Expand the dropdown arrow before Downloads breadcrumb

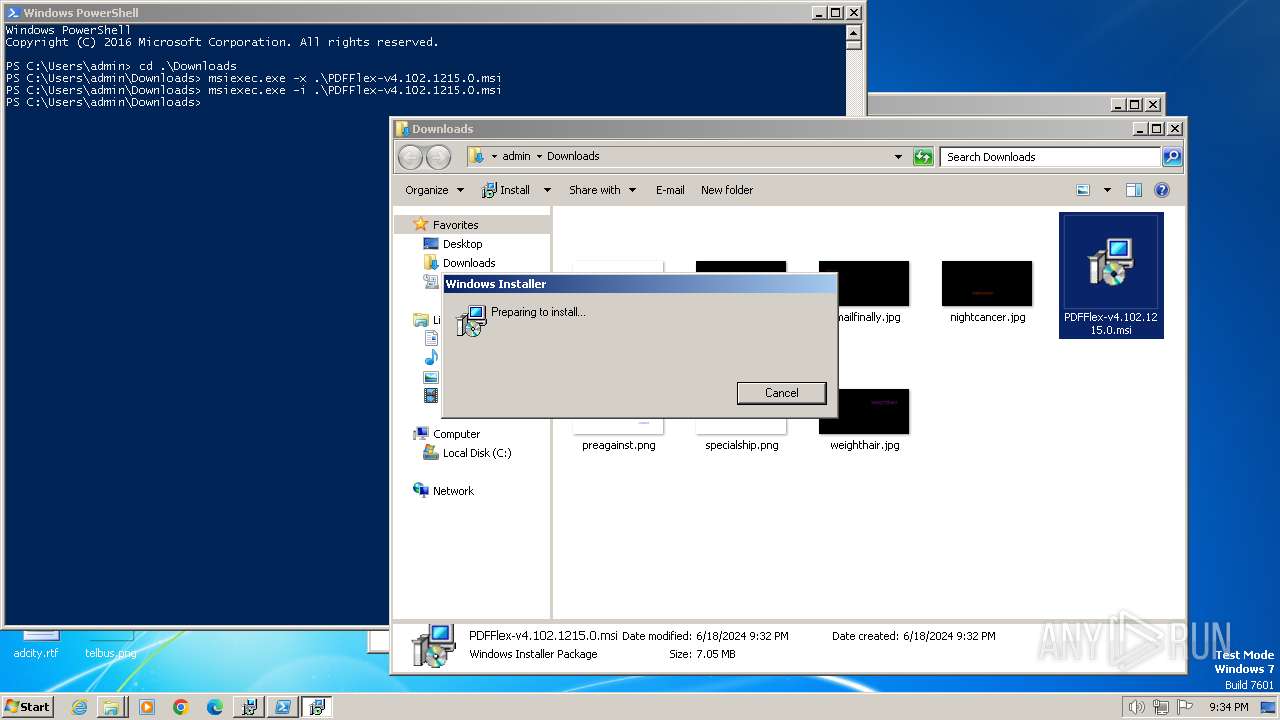tap(539, 156)
